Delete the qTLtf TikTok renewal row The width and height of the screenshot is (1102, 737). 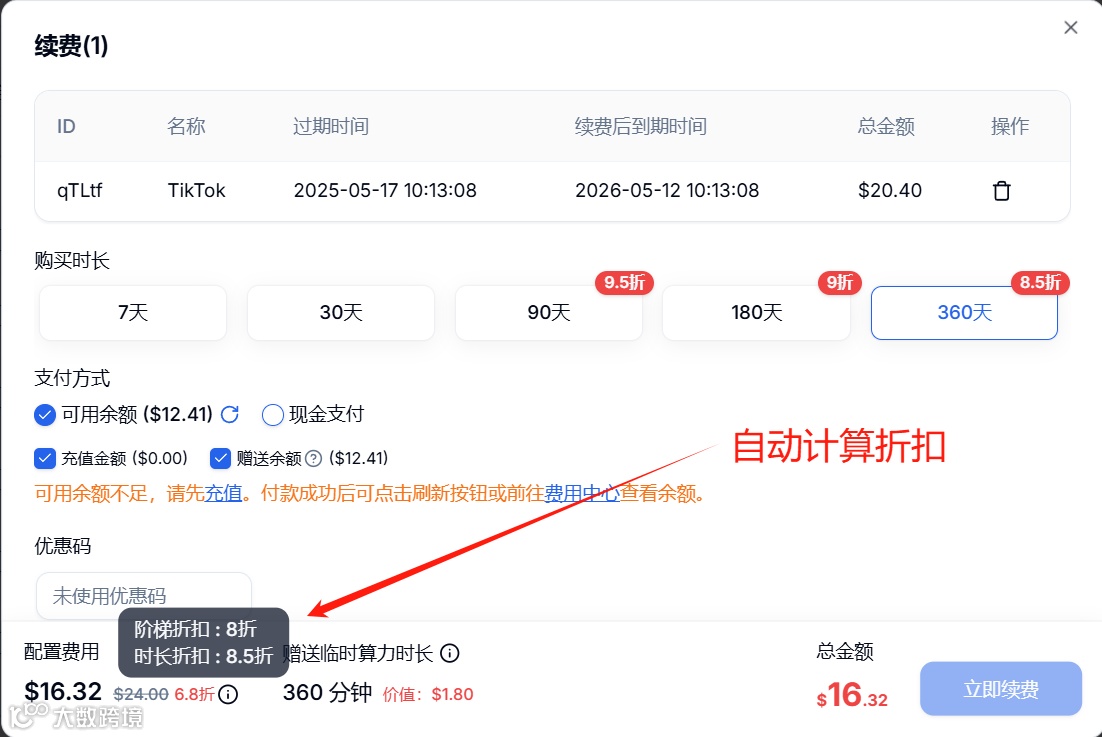[x=1001, y=190]
